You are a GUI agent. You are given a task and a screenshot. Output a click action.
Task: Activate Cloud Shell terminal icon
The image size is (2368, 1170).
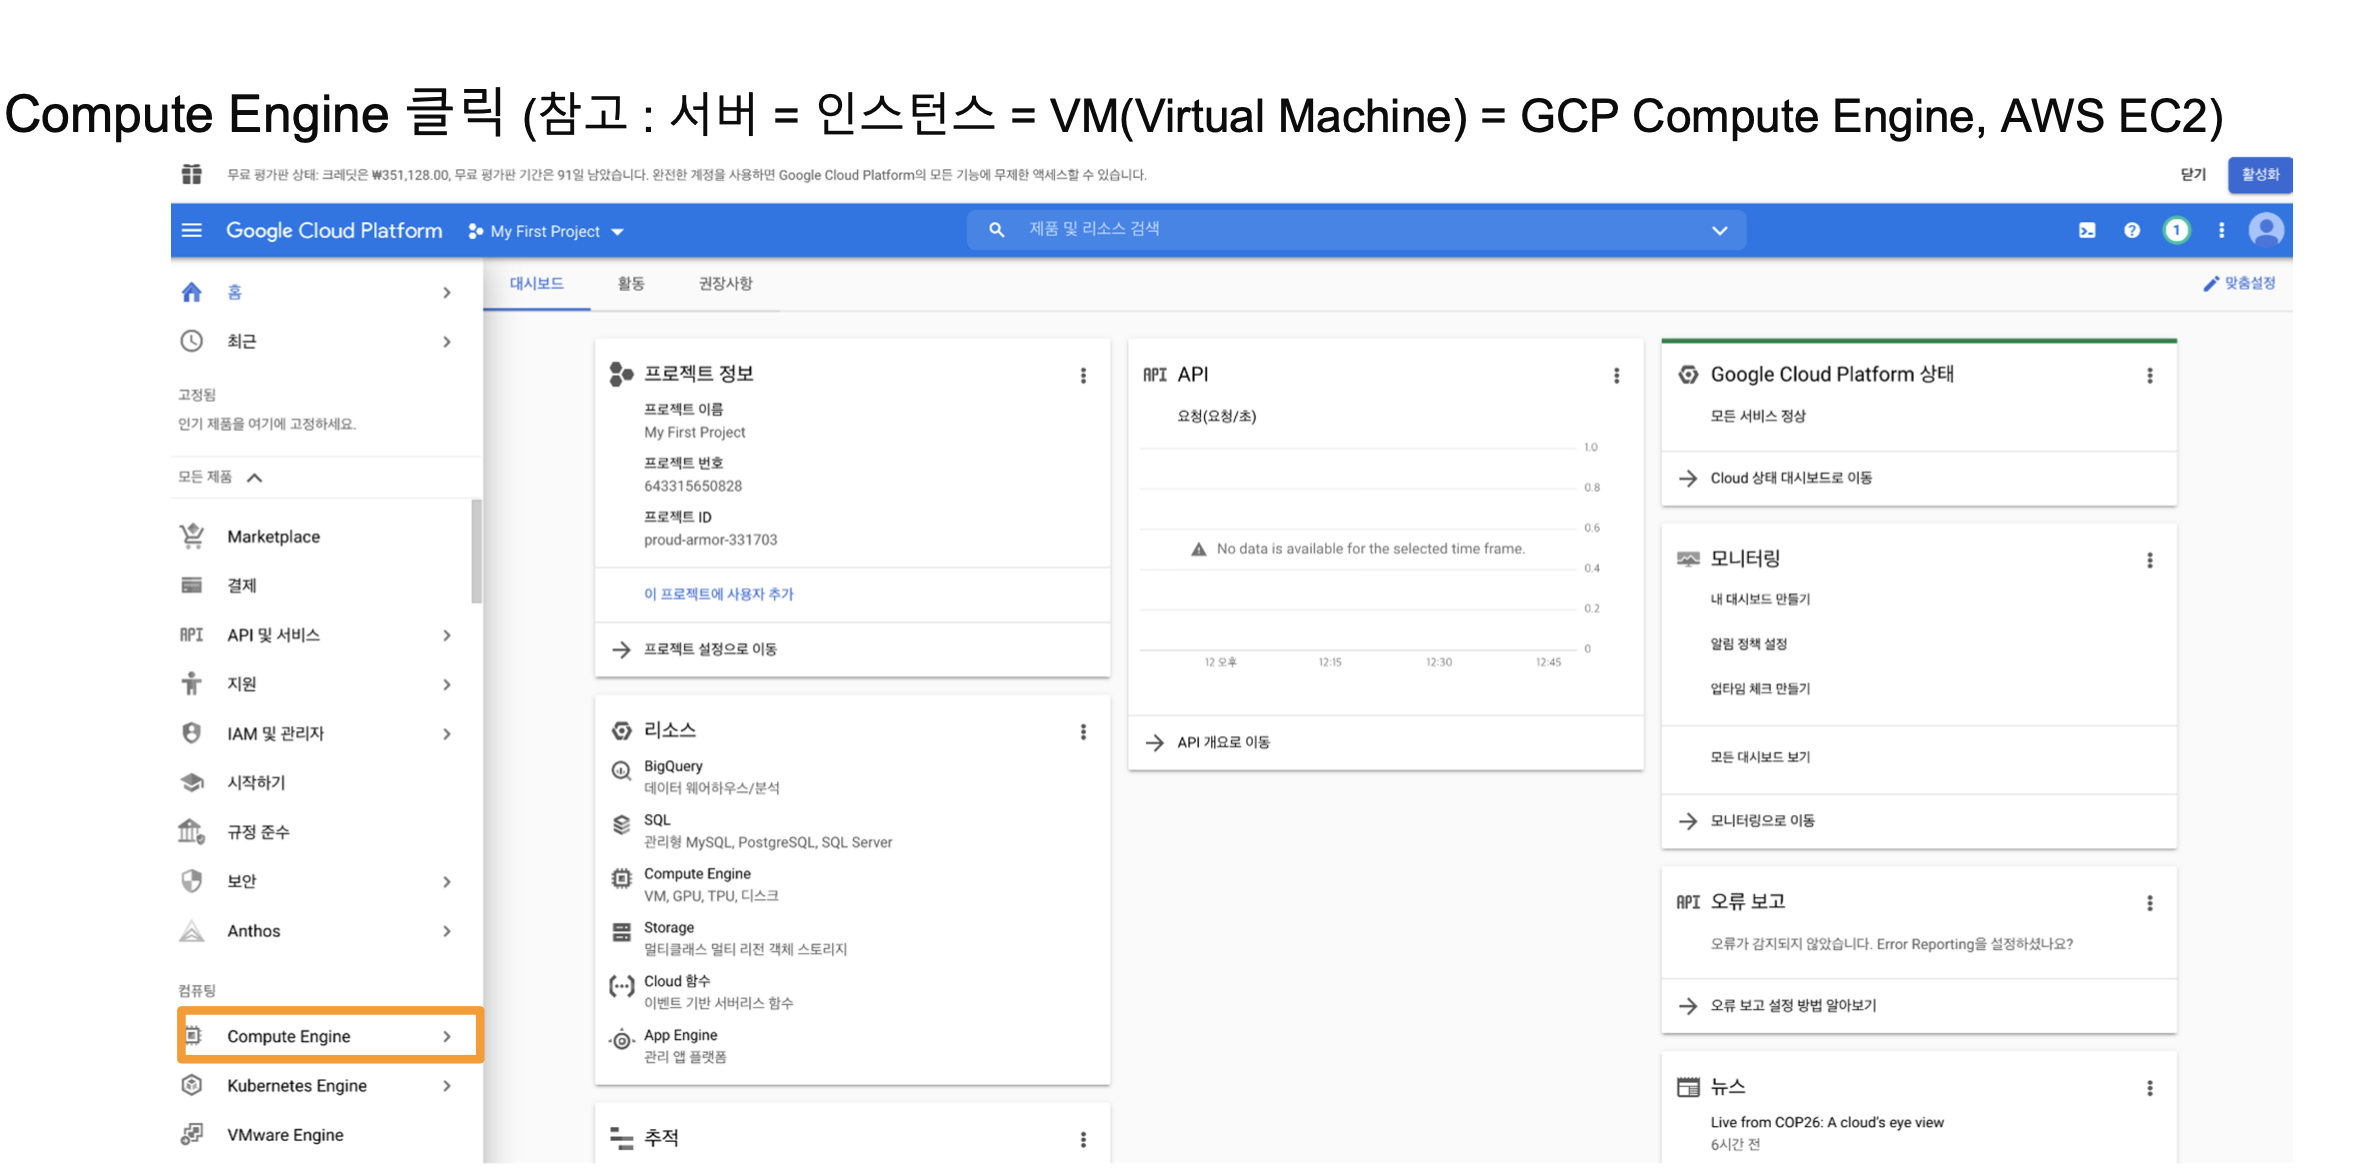pyautogui.click(x=2087, y=231)
